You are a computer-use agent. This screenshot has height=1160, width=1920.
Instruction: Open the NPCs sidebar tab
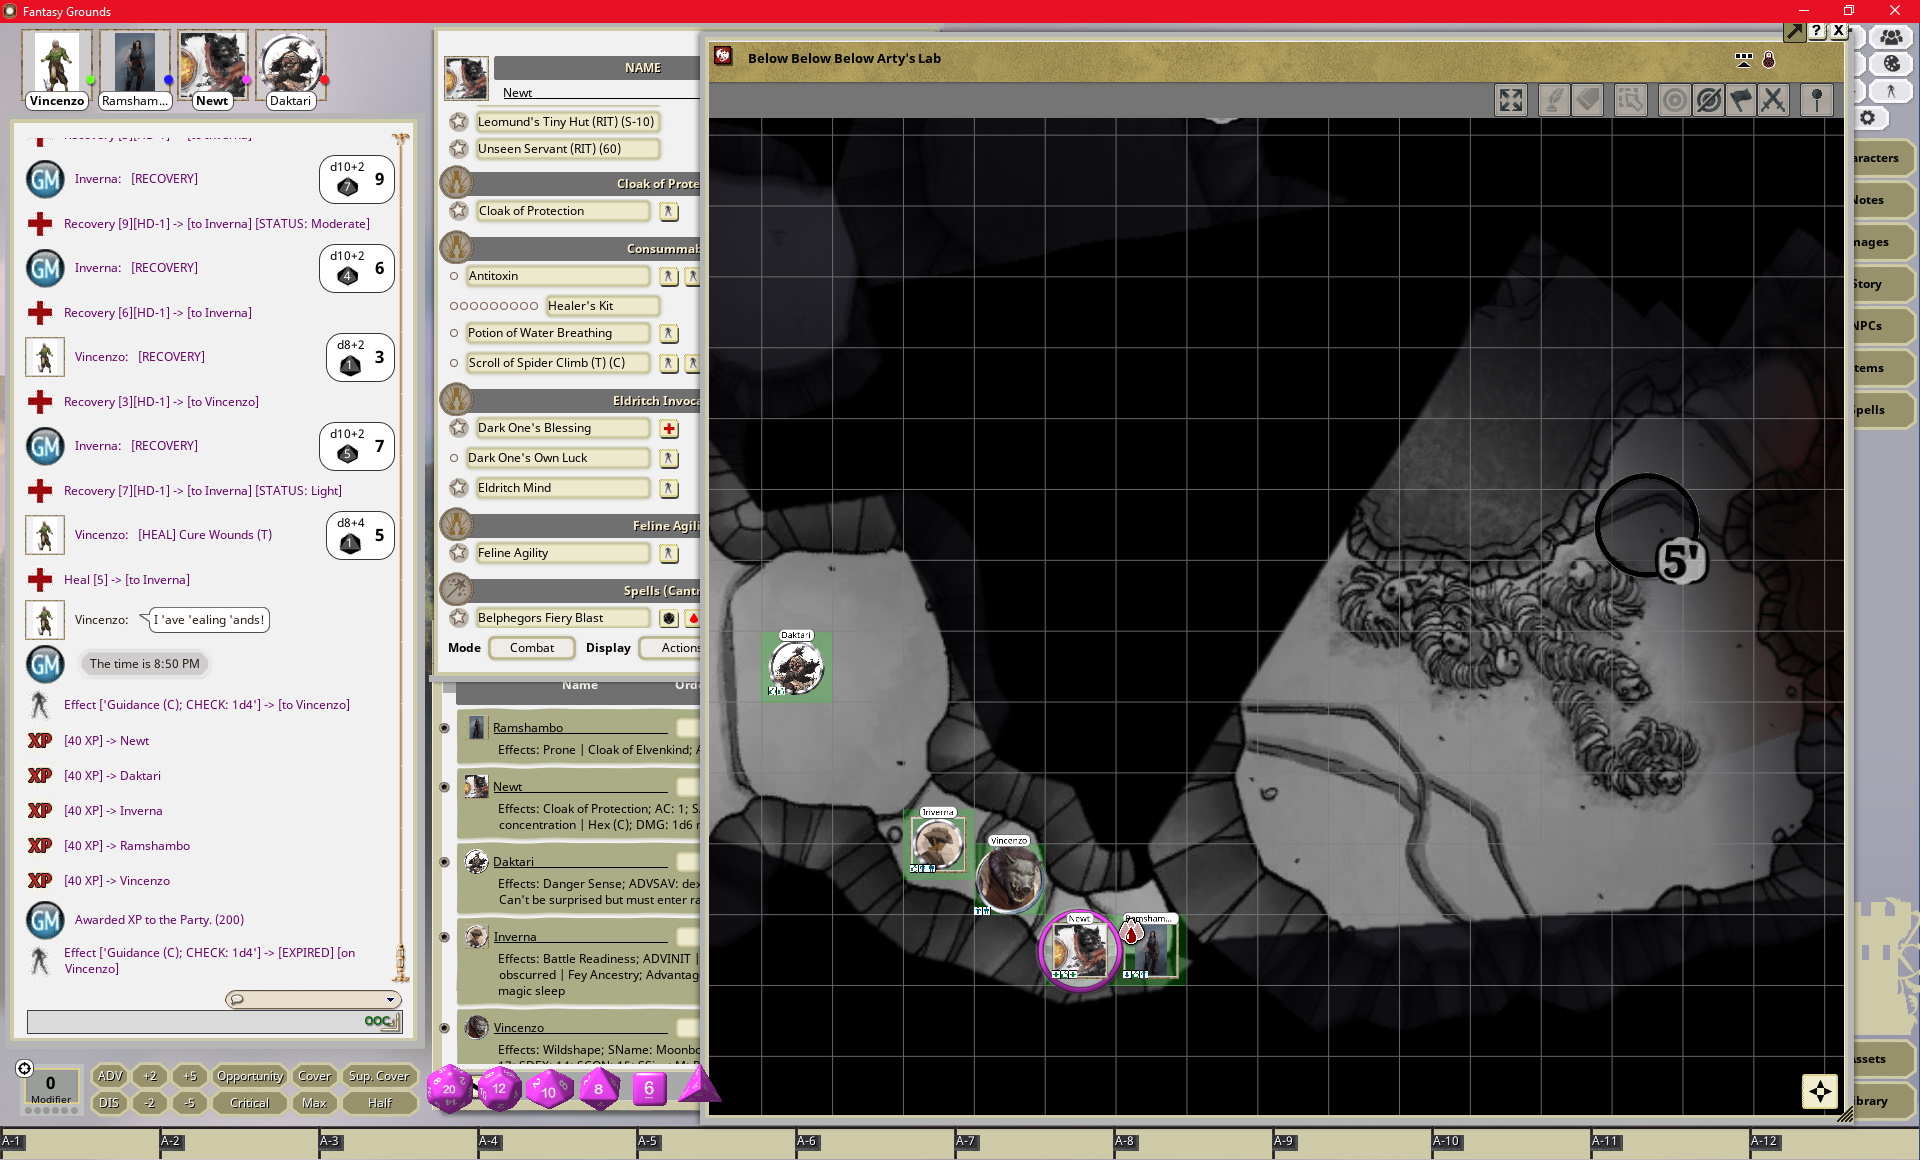pyautogui.click(x=1882, y=326)
